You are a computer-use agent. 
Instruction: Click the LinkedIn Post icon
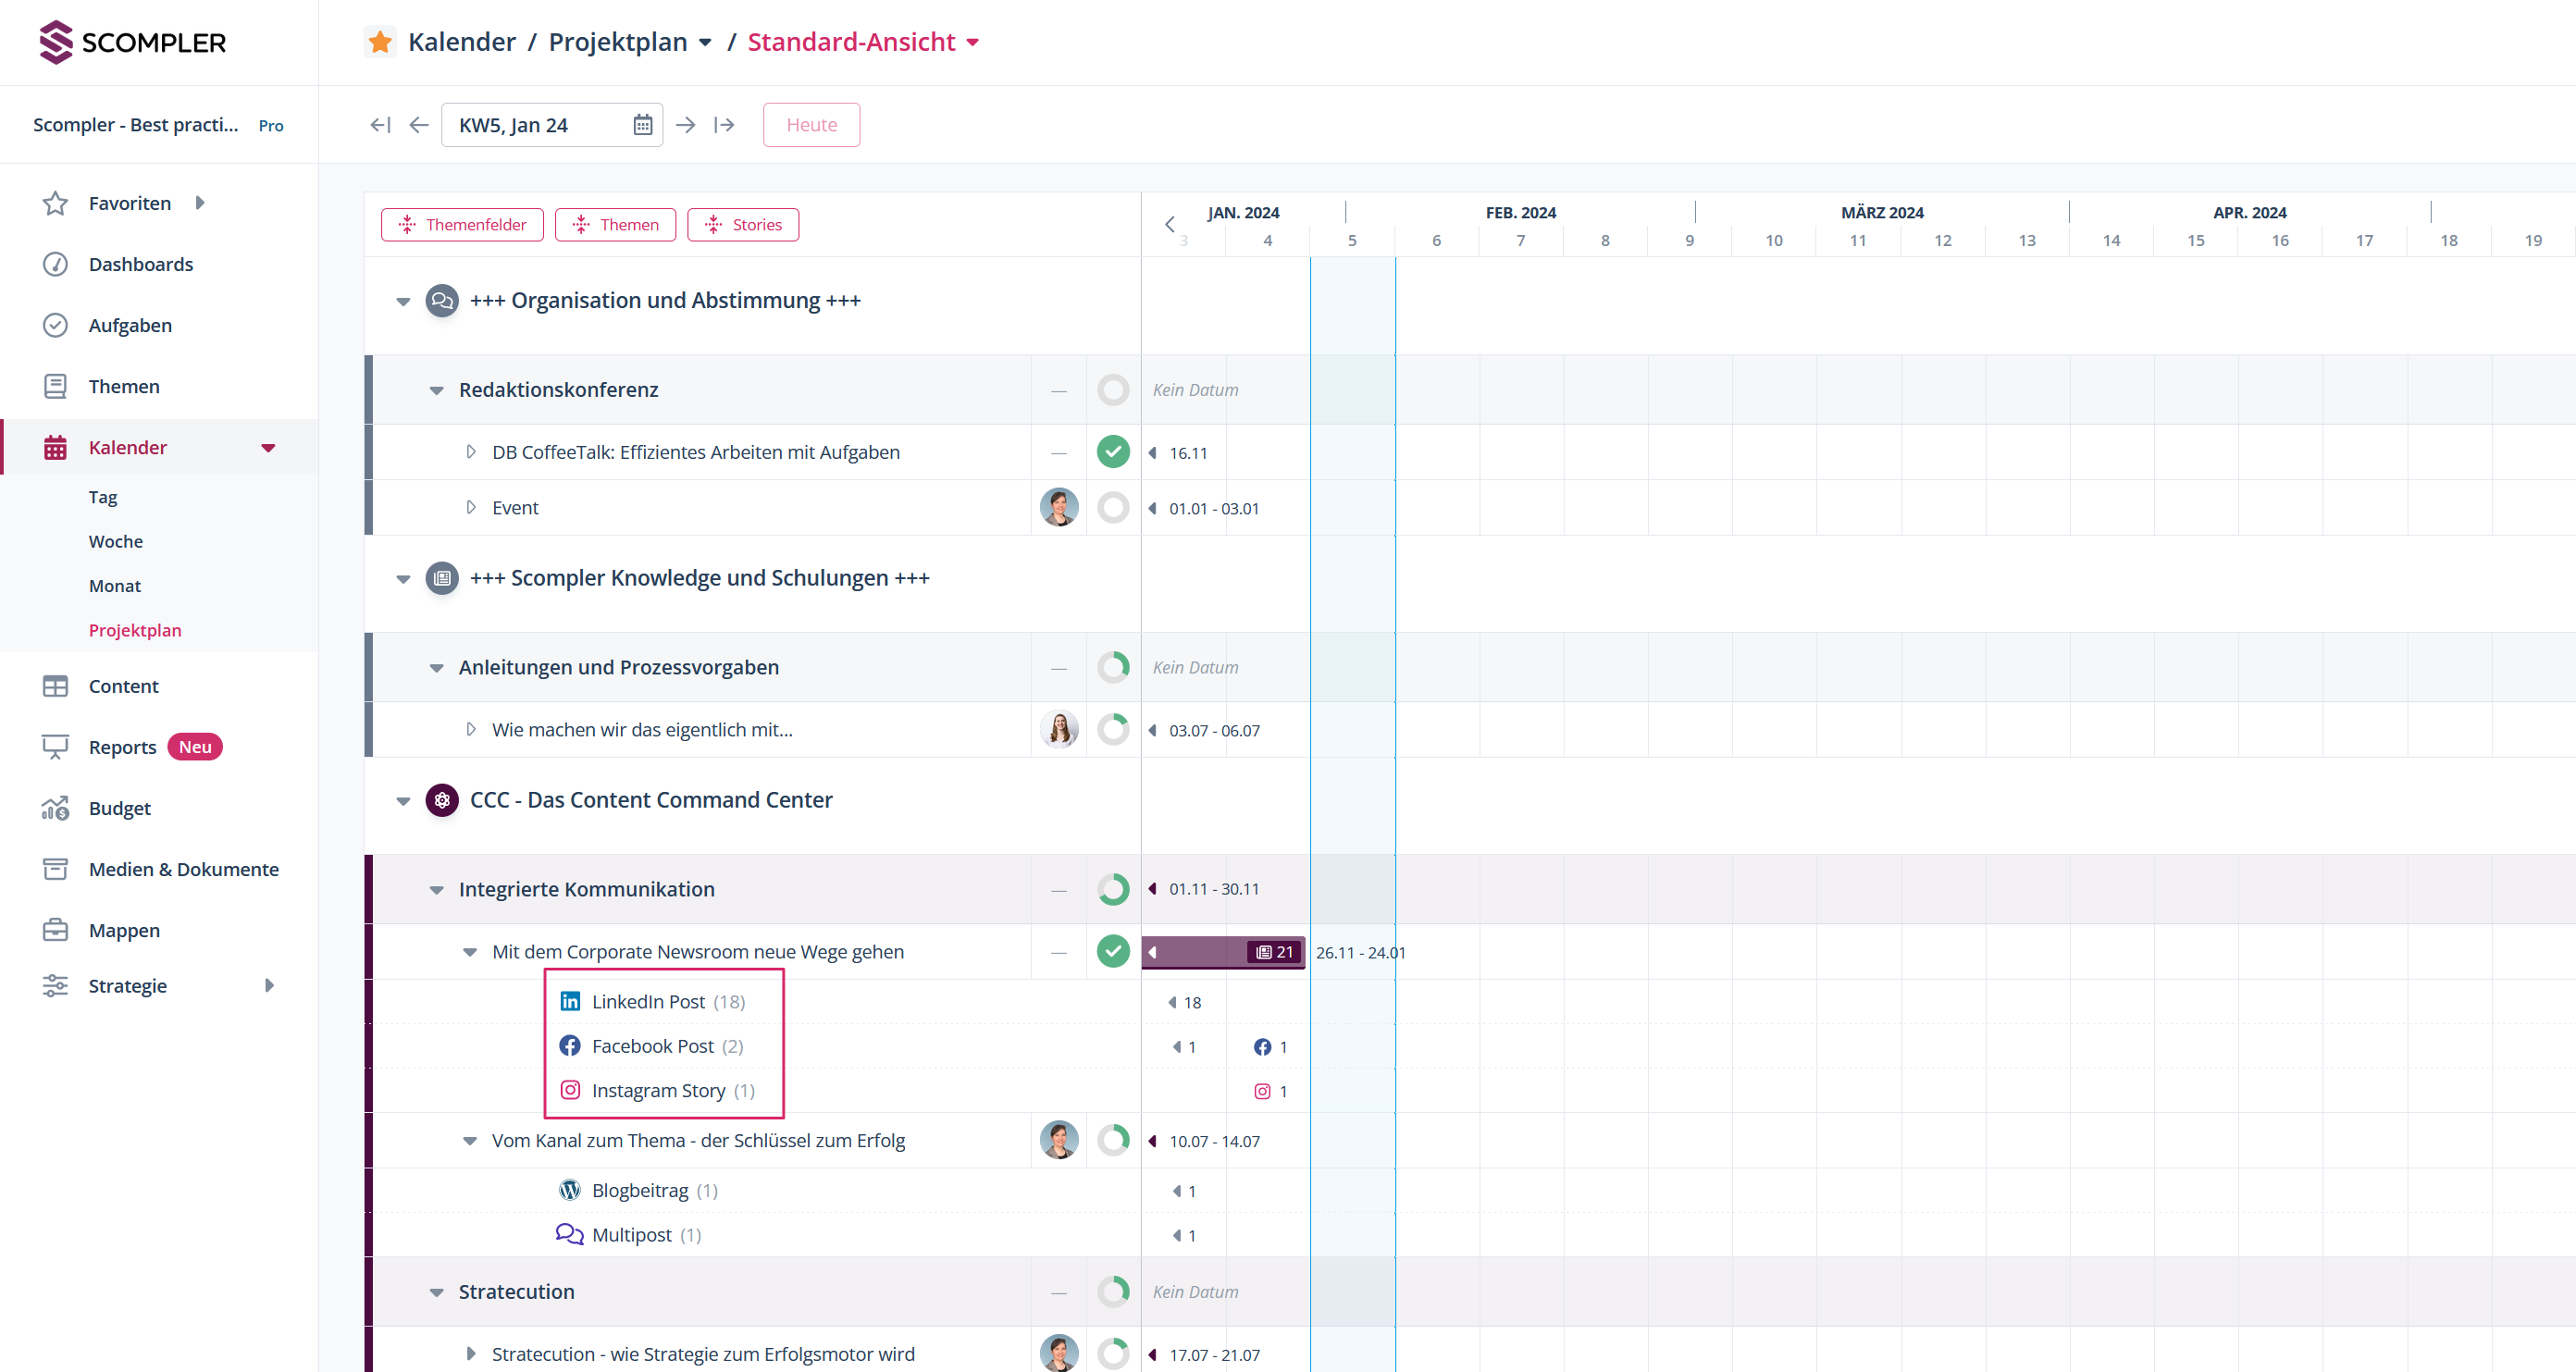tap(570, 1001)
